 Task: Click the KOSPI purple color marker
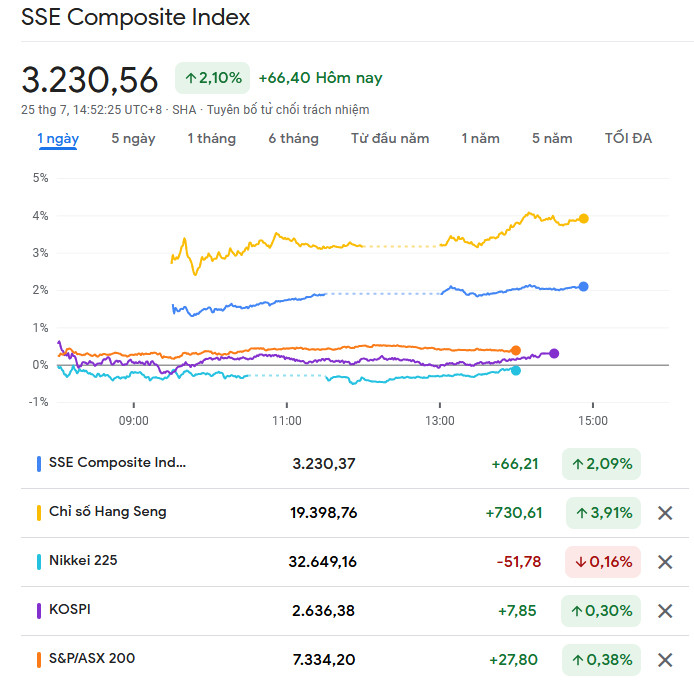39,610
